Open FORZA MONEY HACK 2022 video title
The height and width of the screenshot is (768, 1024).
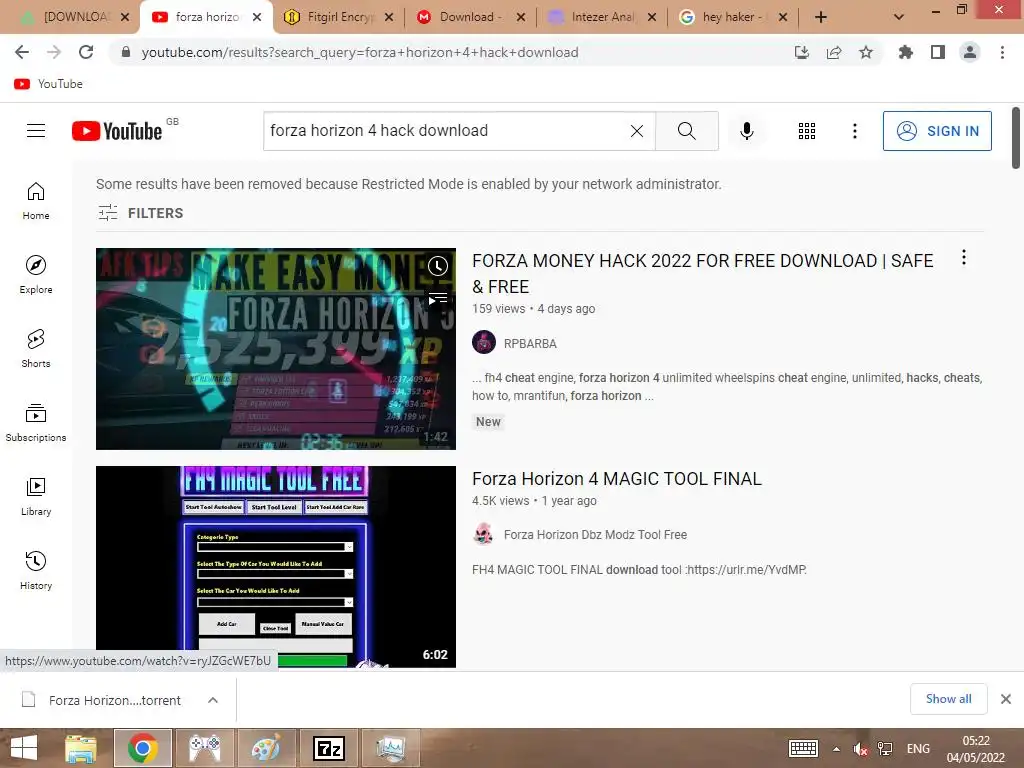pos(703,274)
